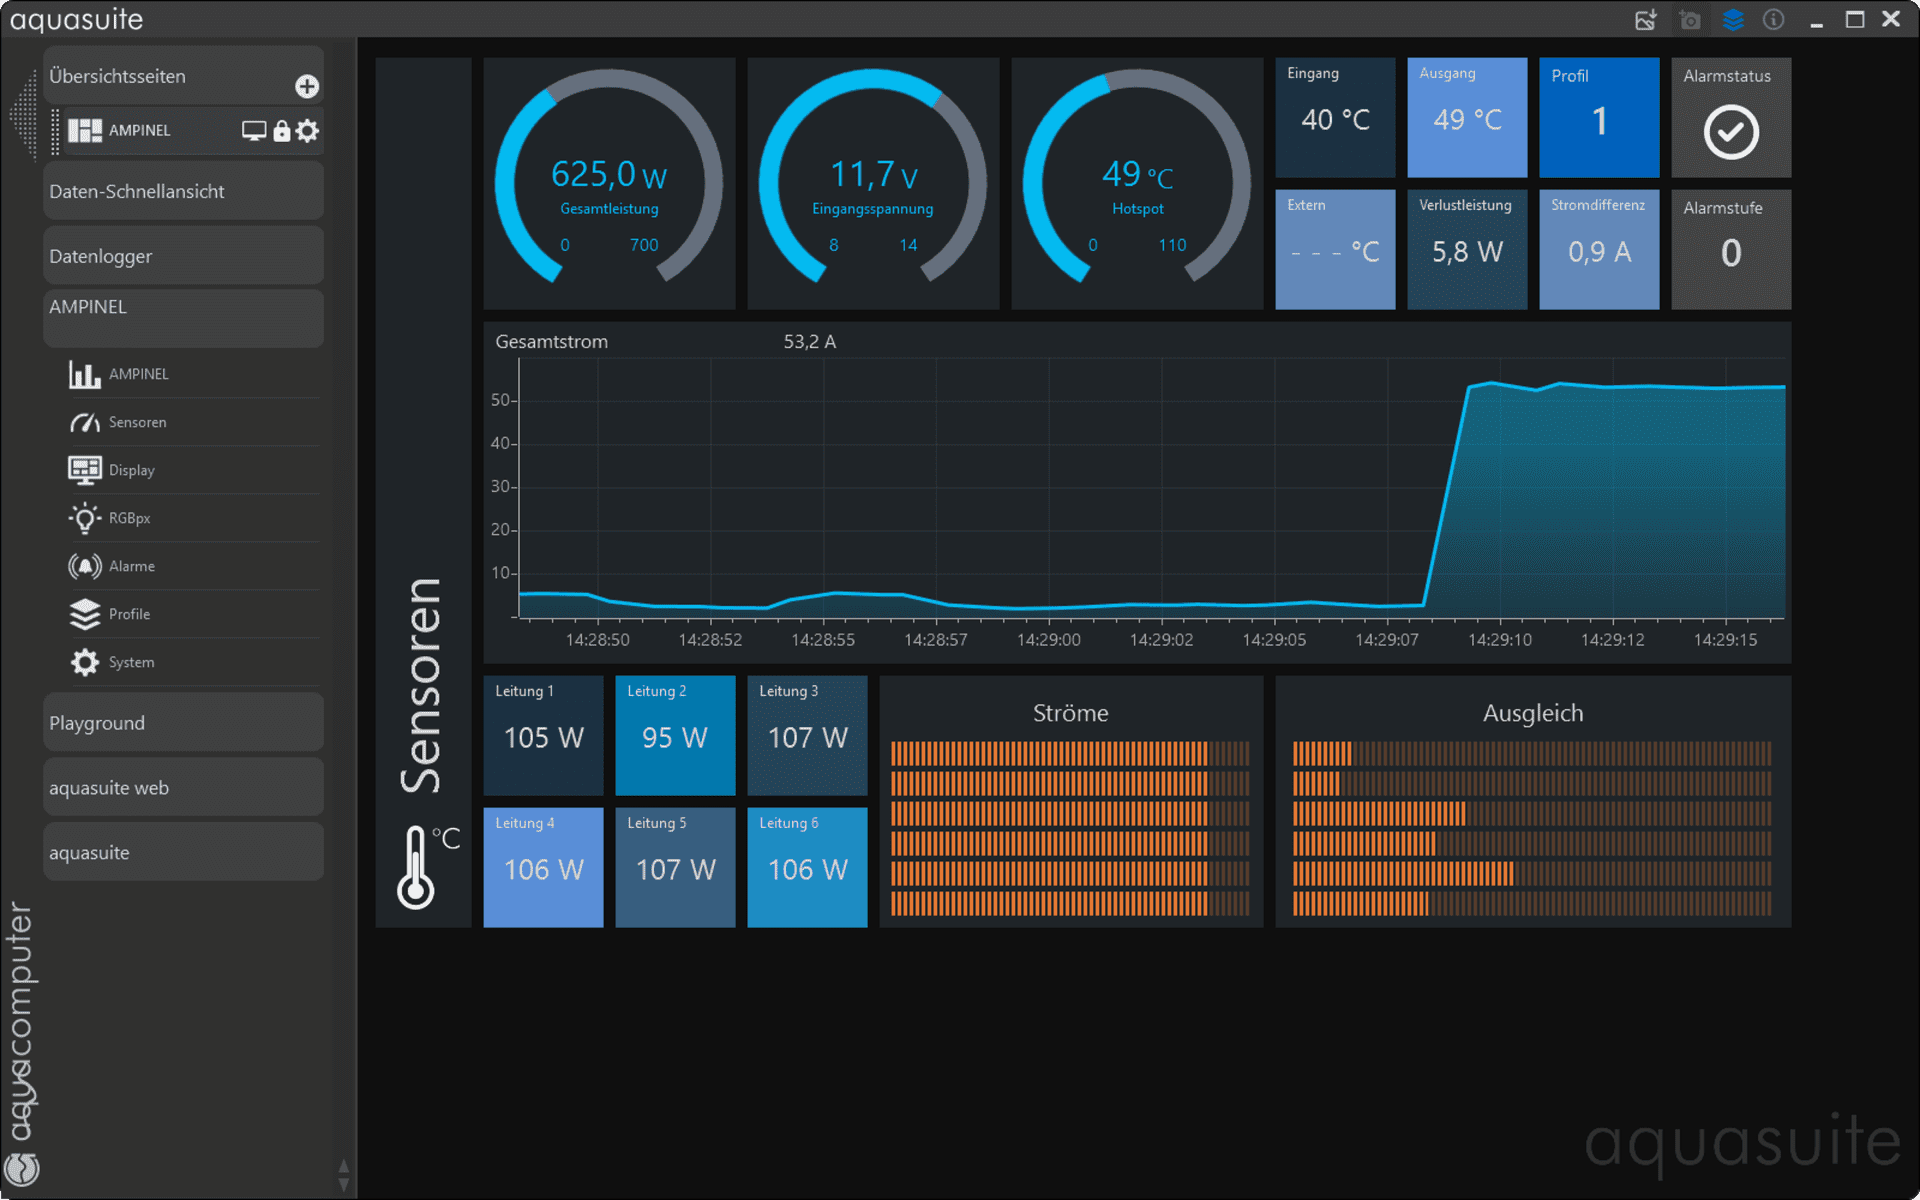
Task: Open the aquasuite web section
Action: click(x=183, y=788)
